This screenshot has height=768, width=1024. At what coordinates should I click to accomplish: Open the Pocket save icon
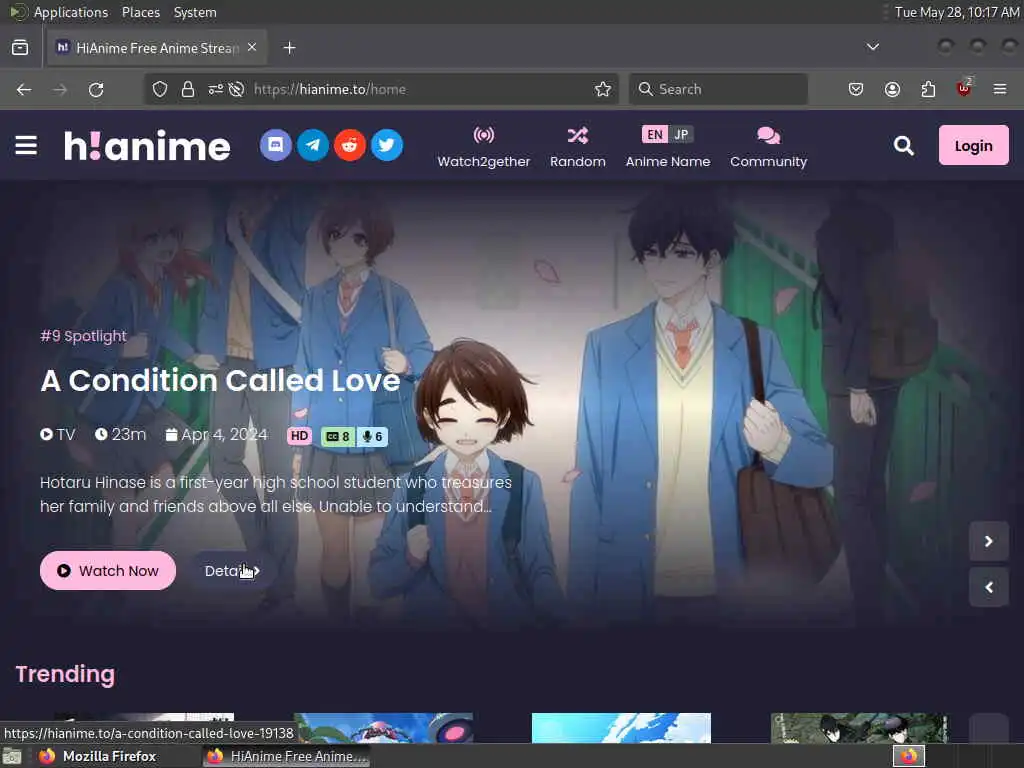click(856, 89)
